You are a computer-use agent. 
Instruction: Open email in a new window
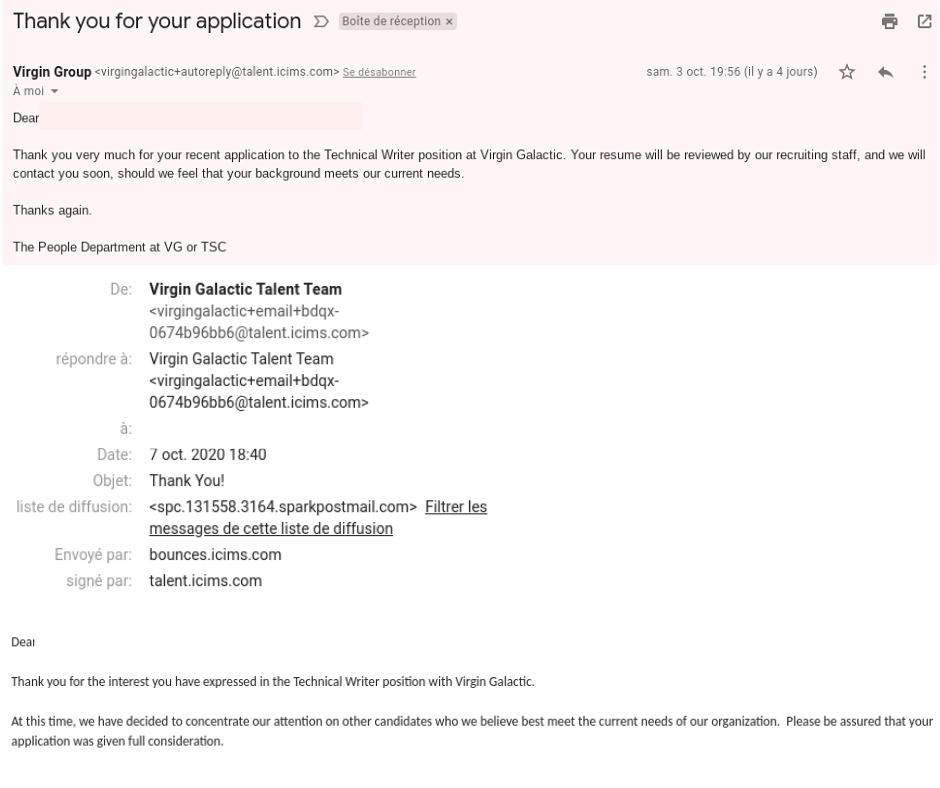pos(924,22)
